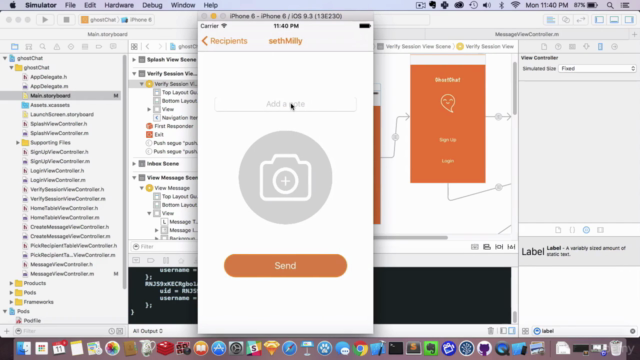Expand the Splash View Scene

click(x=134, y=60)
